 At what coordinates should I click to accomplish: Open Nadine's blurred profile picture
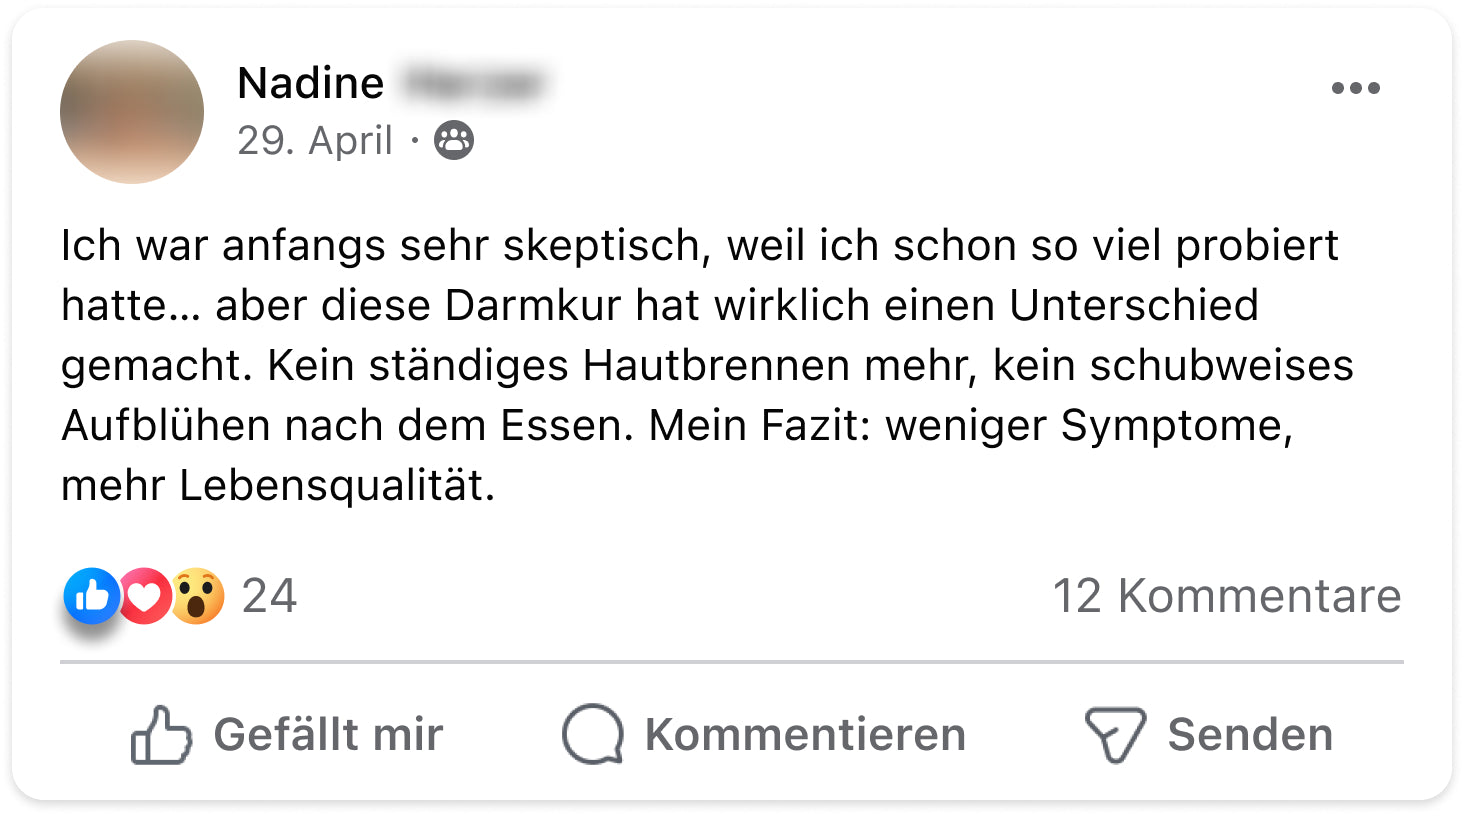[x=132, y=112]
